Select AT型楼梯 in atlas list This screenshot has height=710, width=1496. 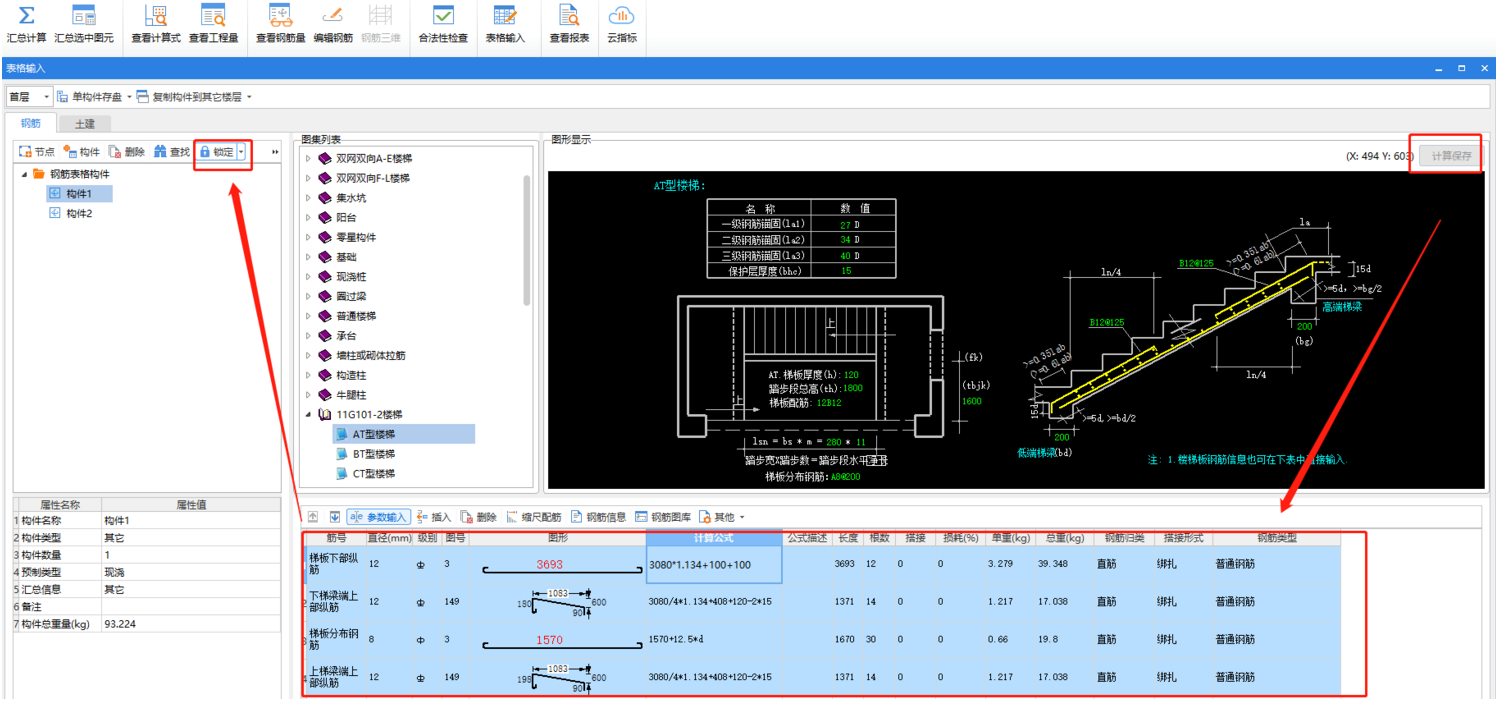coord(403,434)
